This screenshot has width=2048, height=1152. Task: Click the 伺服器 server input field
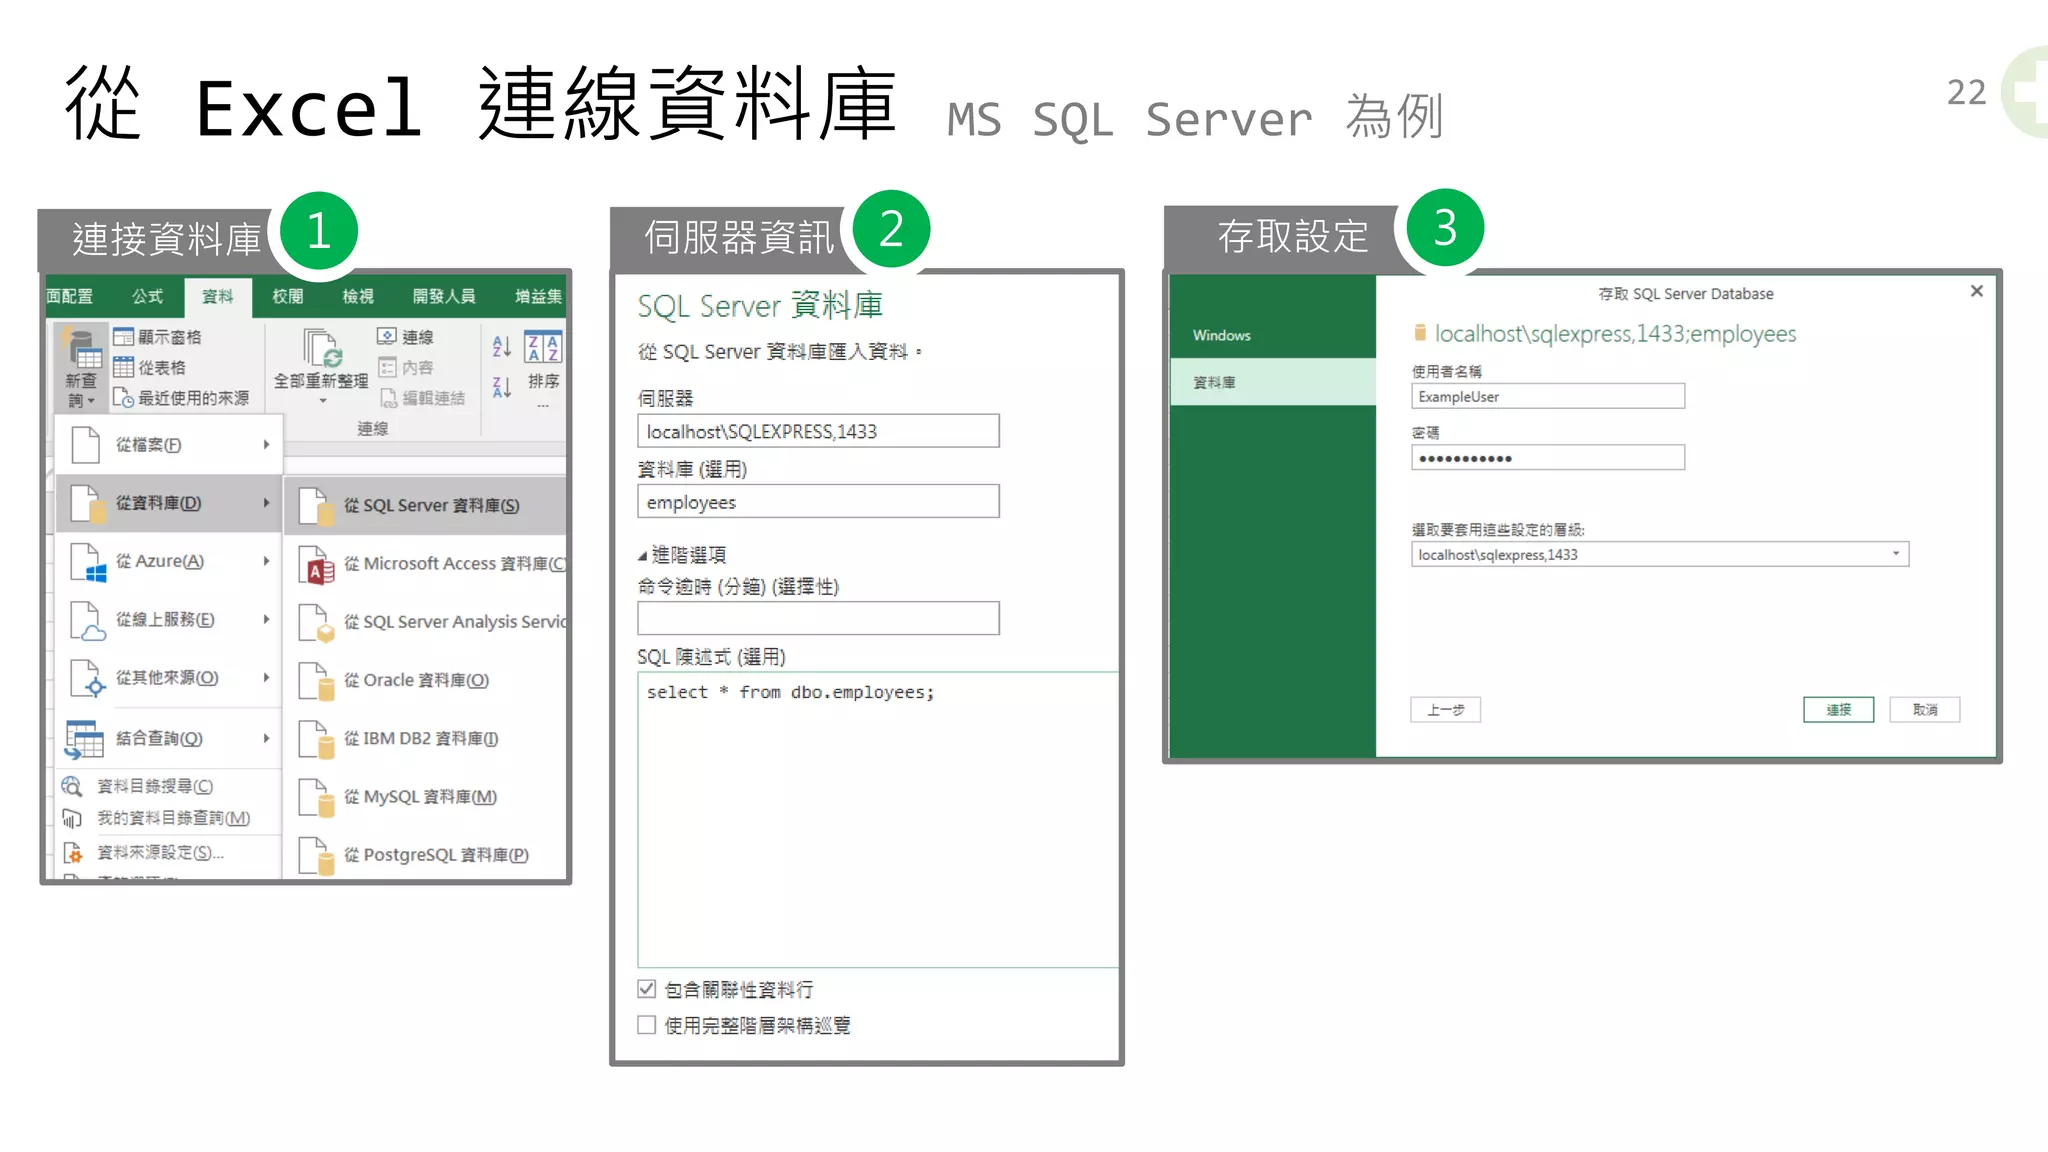pos(818,431)
